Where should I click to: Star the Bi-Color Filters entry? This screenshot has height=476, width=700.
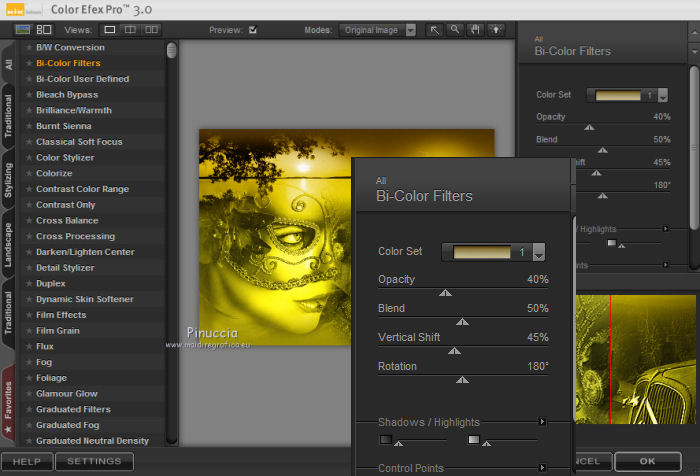coord(29,63)
